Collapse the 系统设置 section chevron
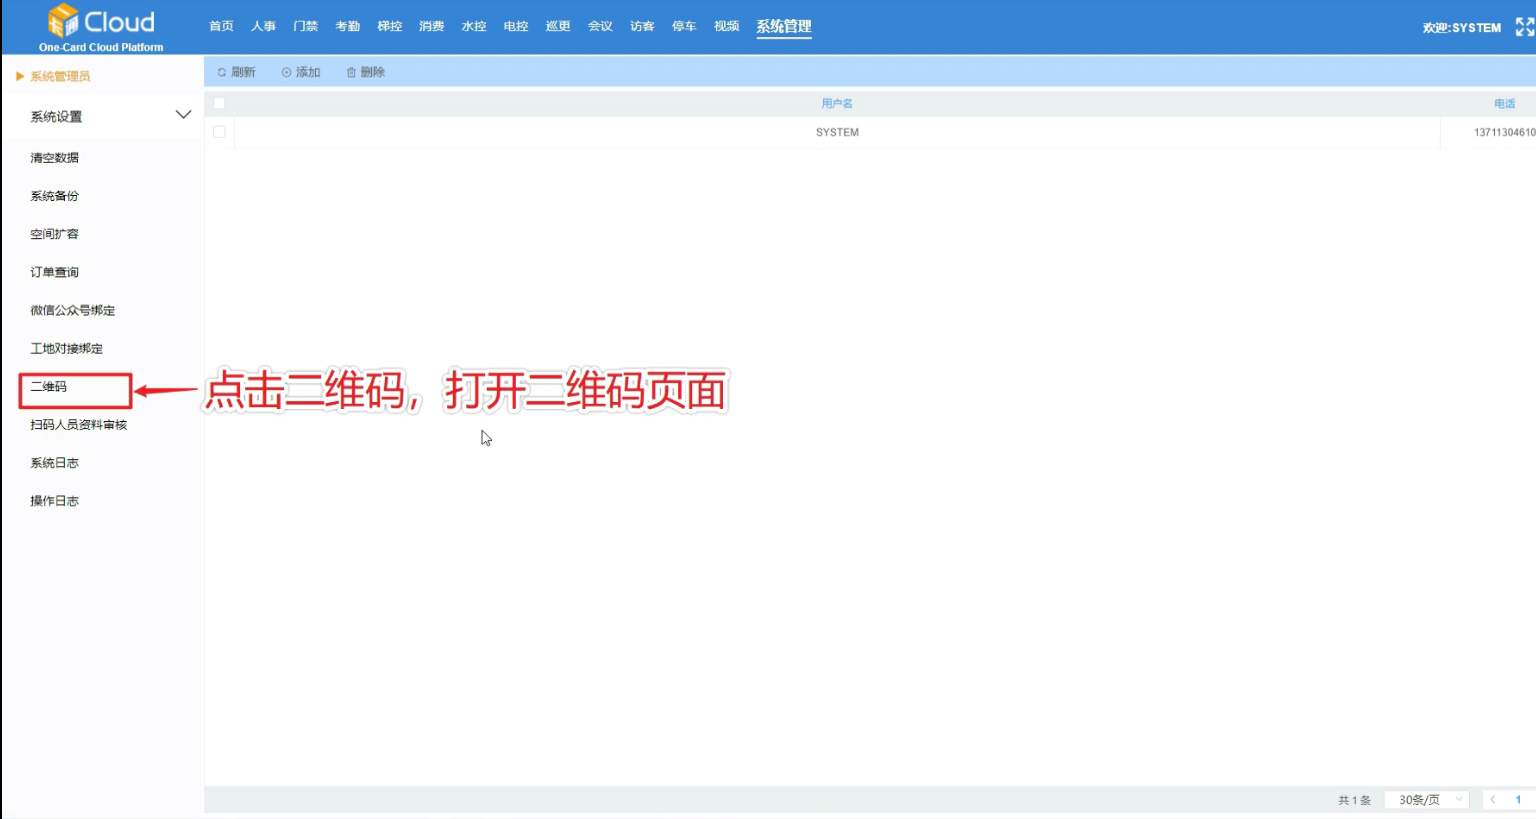This screenshot has width=1536, height=819. [x=183, y=115]
